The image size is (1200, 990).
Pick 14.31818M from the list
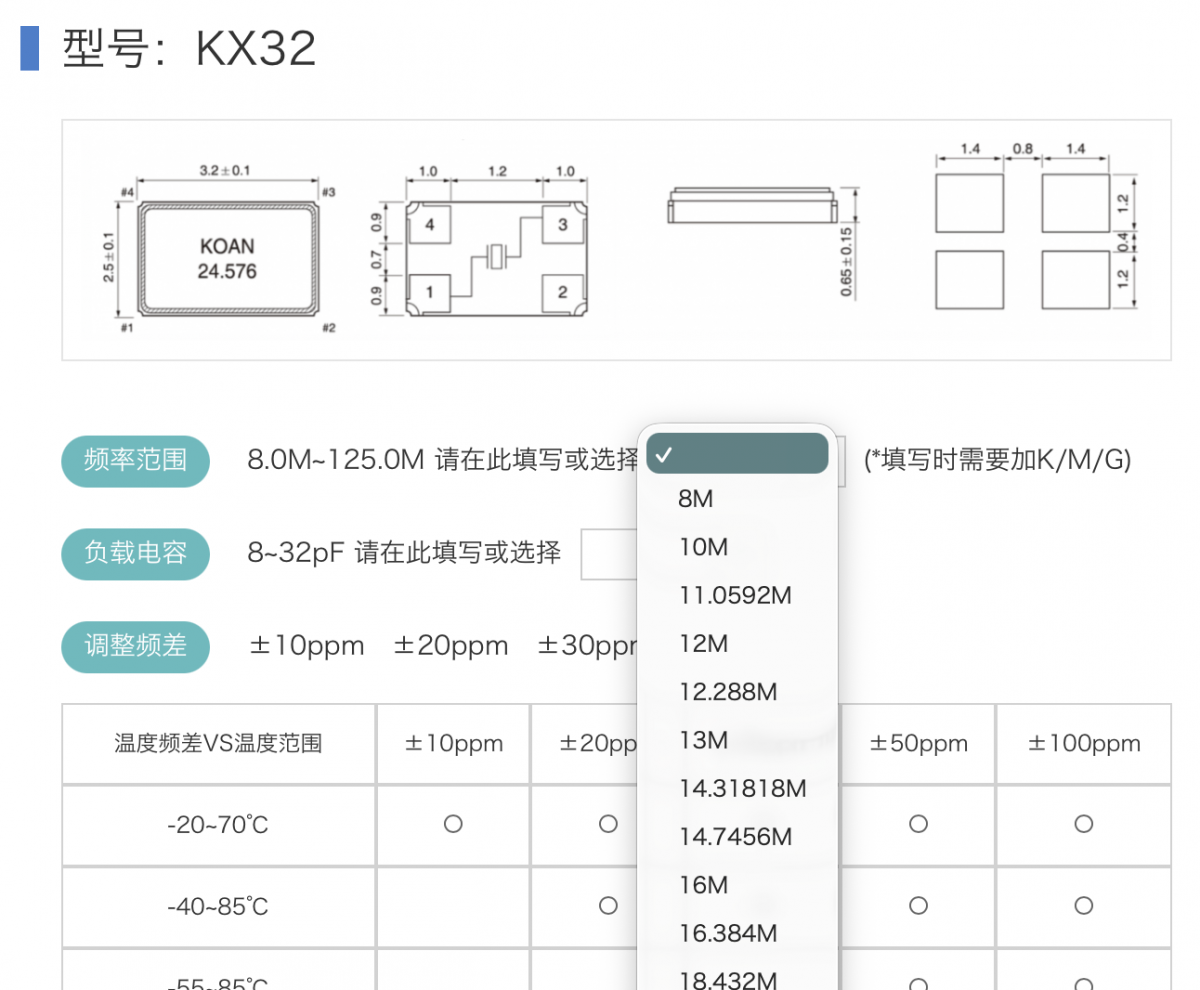tap(742, 789)
